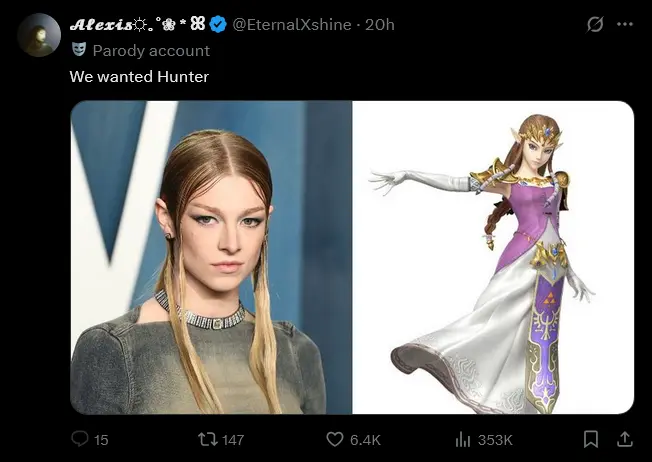Open the share arrow menu
652x462 pixels.
[624, 439]
